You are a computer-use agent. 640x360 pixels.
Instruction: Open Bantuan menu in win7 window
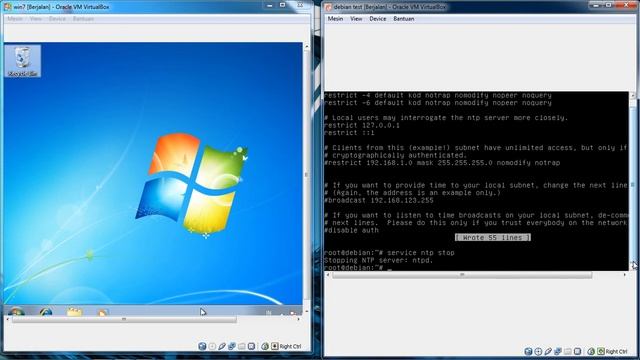pyautogui.click(x=83, y=19)
